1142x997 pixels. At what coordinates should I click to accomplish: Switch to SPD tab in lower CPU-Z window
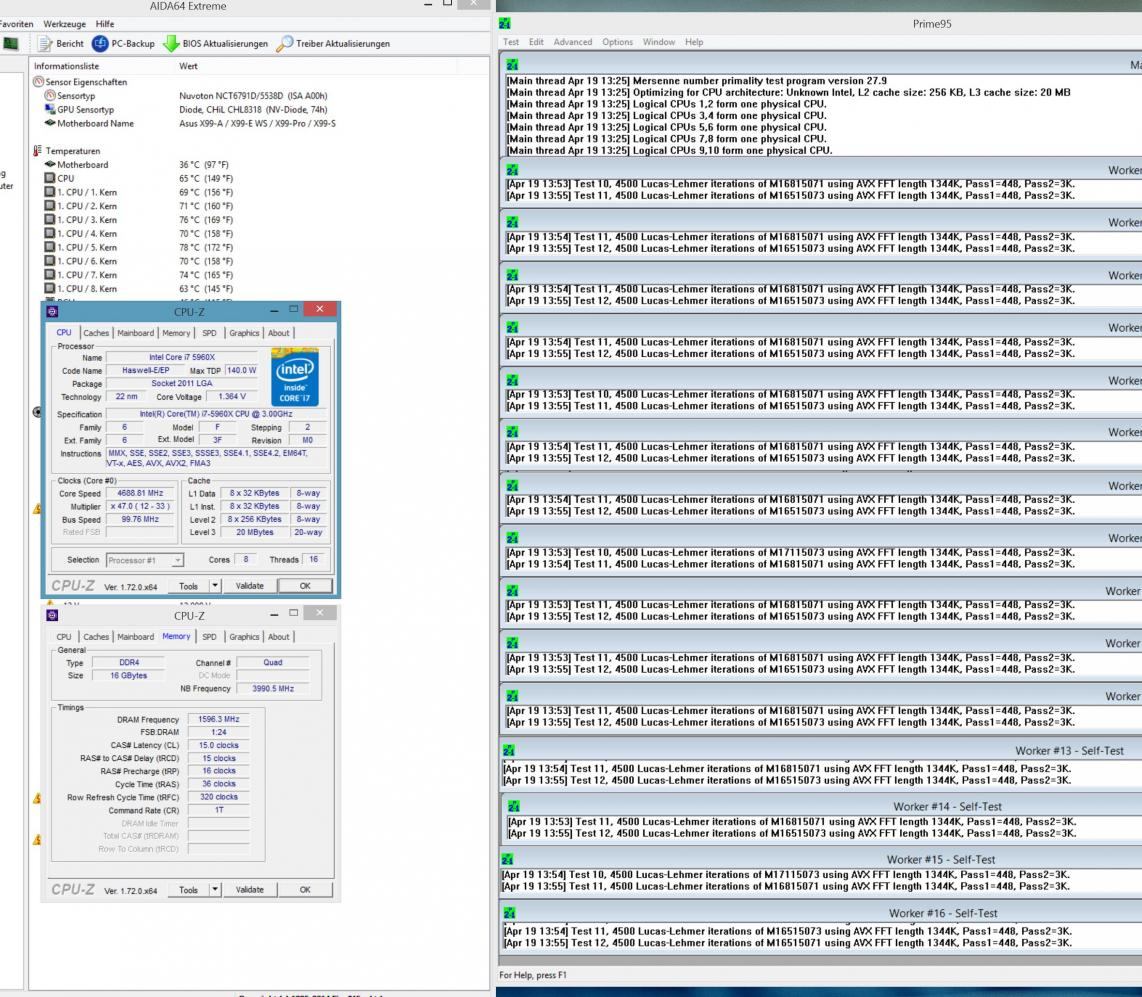(210, 636)
